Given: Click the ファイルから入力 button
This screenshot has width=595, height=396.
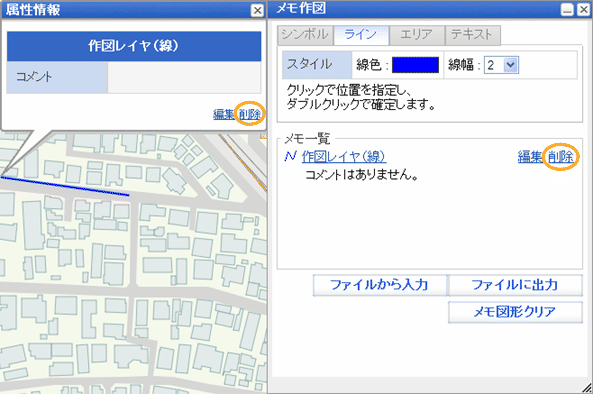Looking at the screenshot, I should (x=379, y=285).
